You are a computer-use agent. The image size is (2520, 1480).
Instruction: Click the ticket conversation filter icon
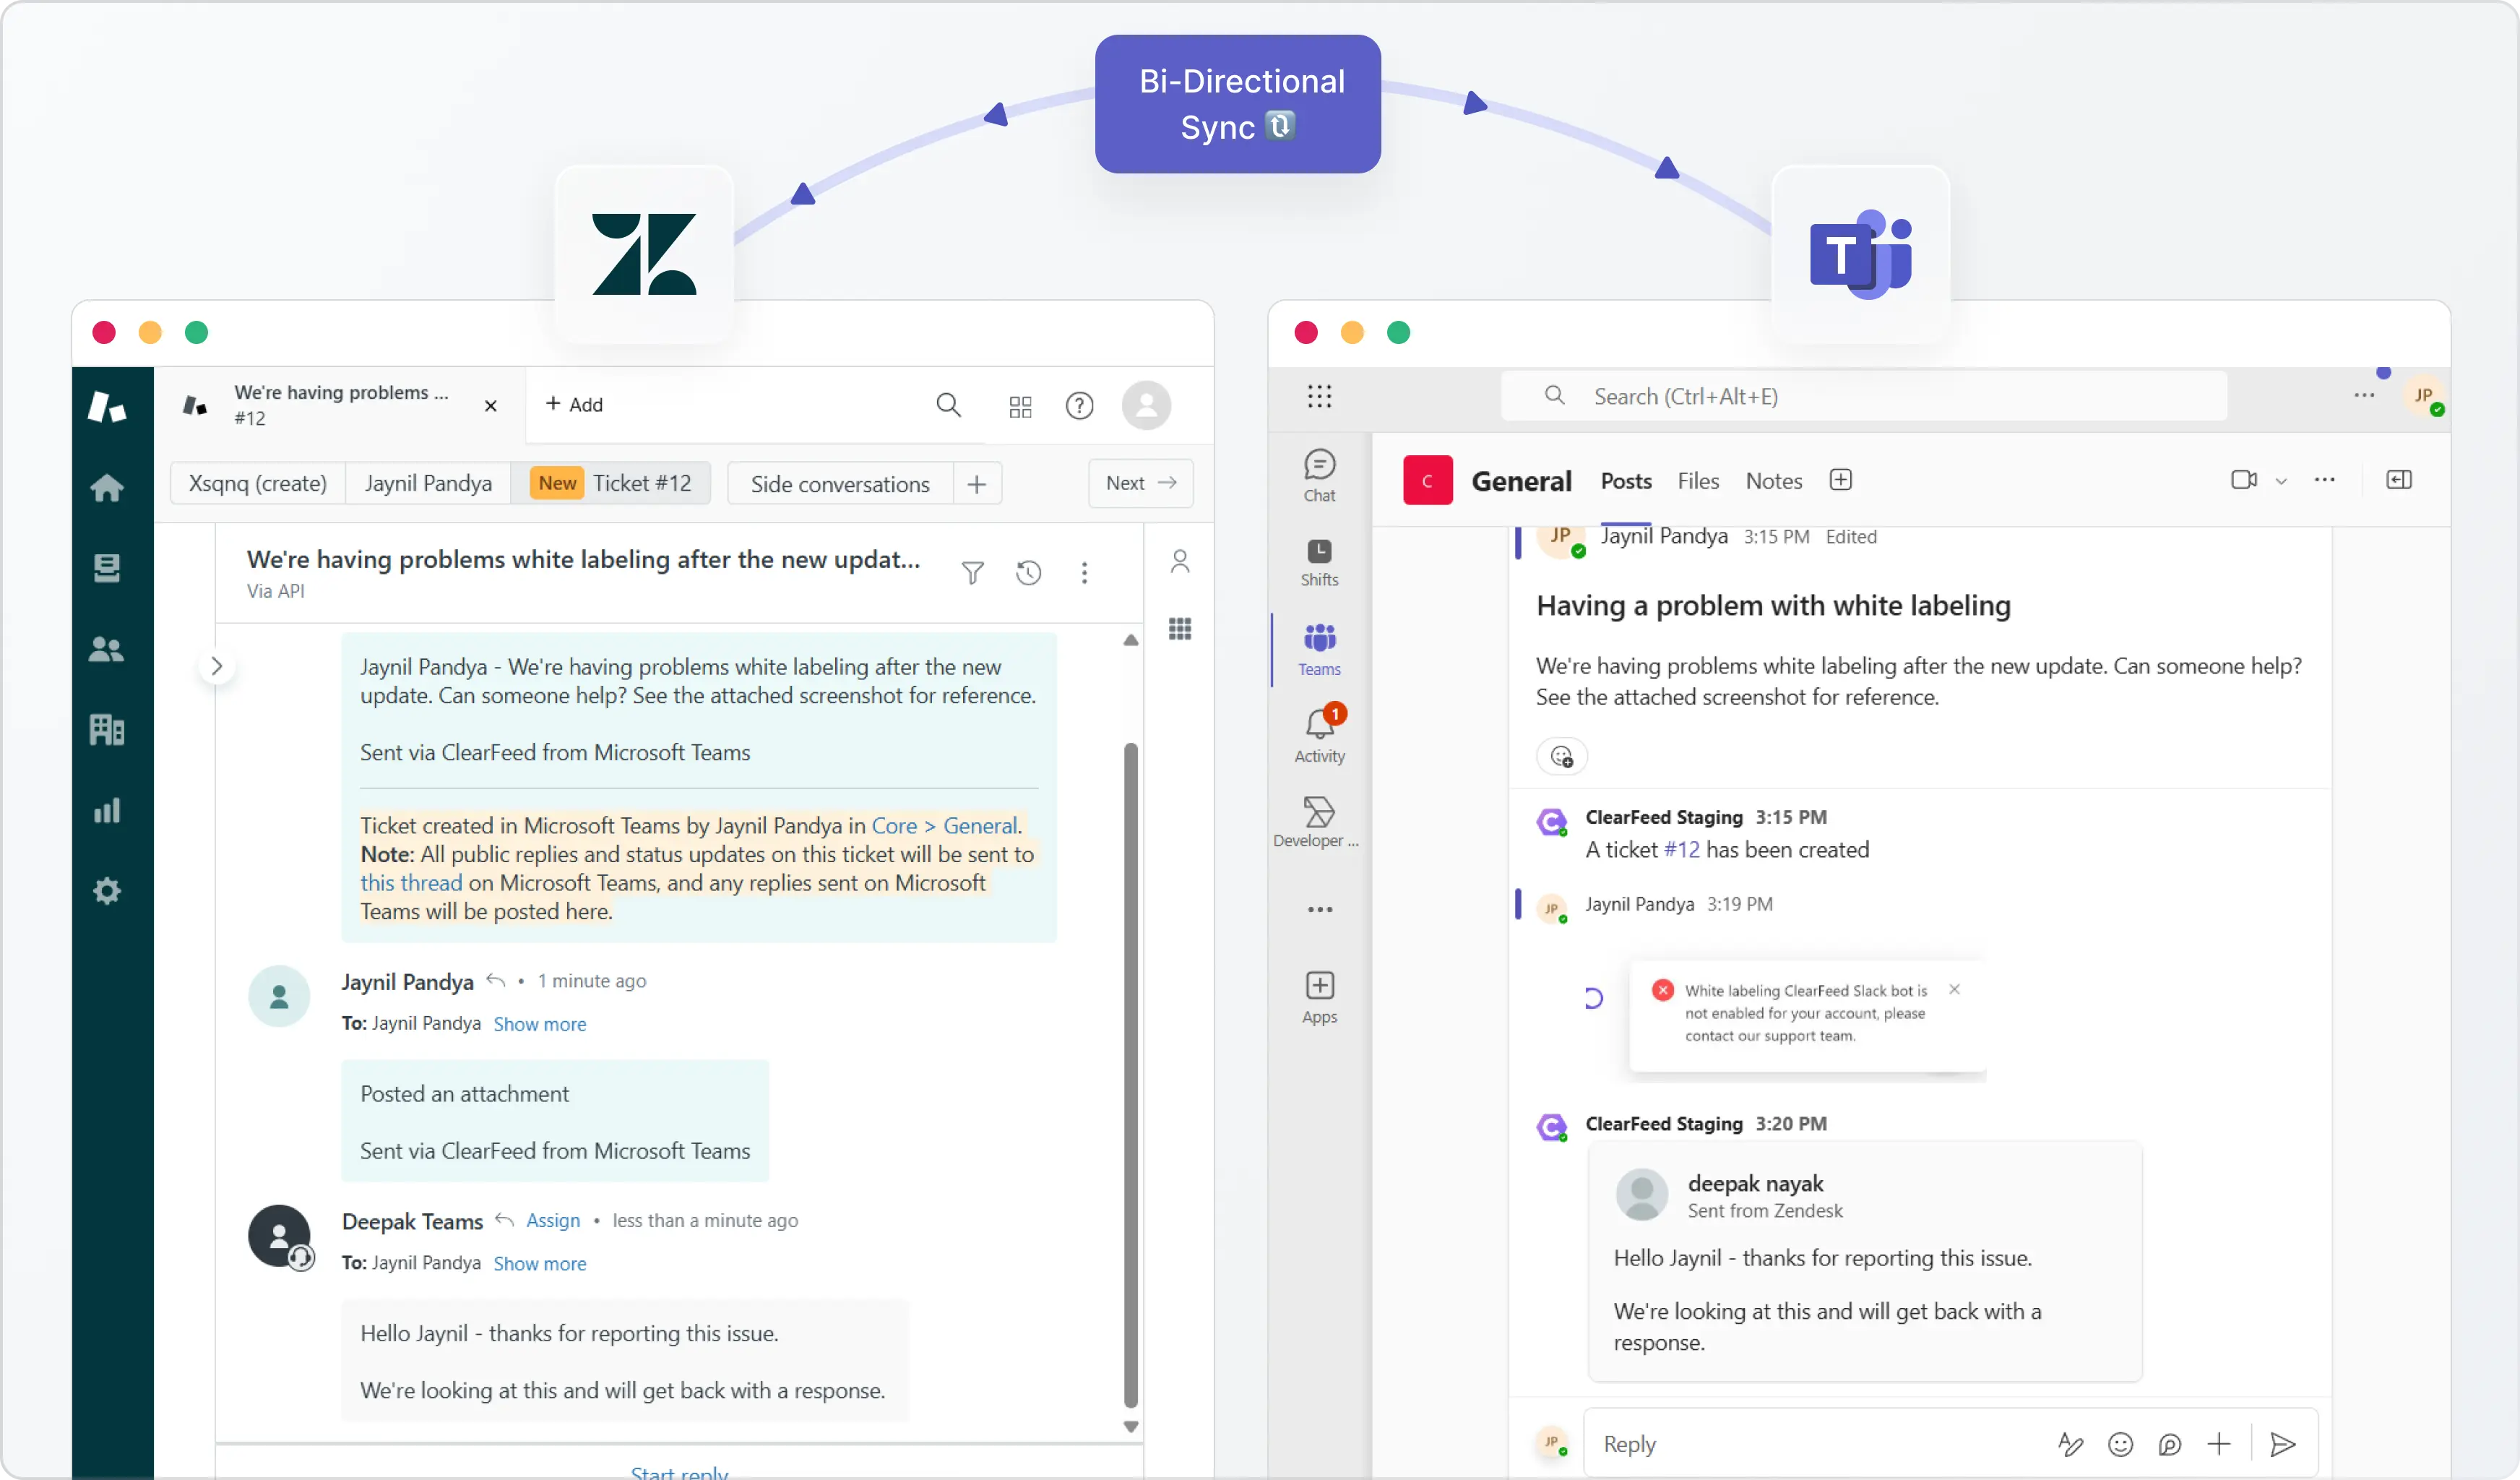pos(972,573)
